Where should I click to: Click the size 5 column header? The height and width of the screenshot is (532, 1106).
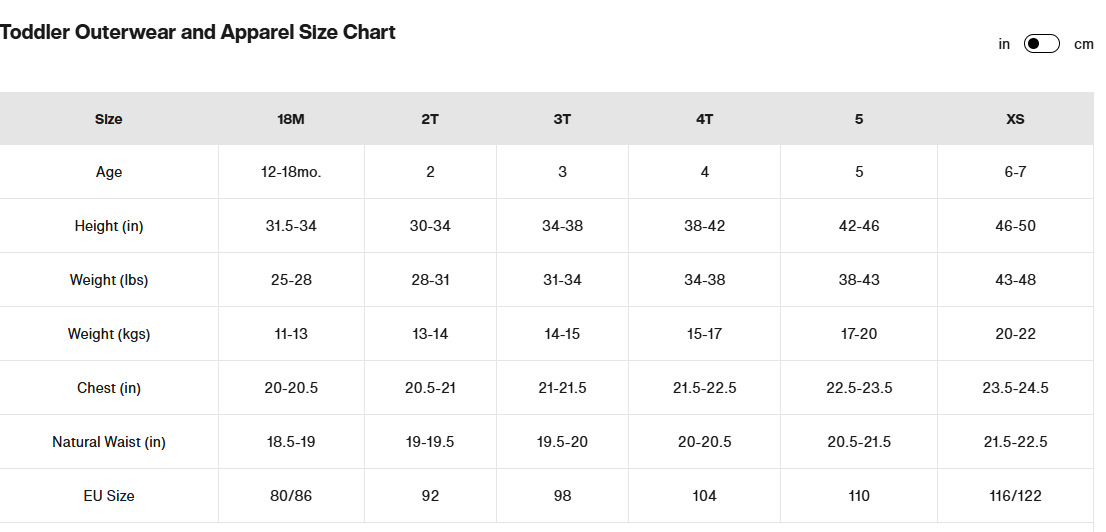click(858, 119)
